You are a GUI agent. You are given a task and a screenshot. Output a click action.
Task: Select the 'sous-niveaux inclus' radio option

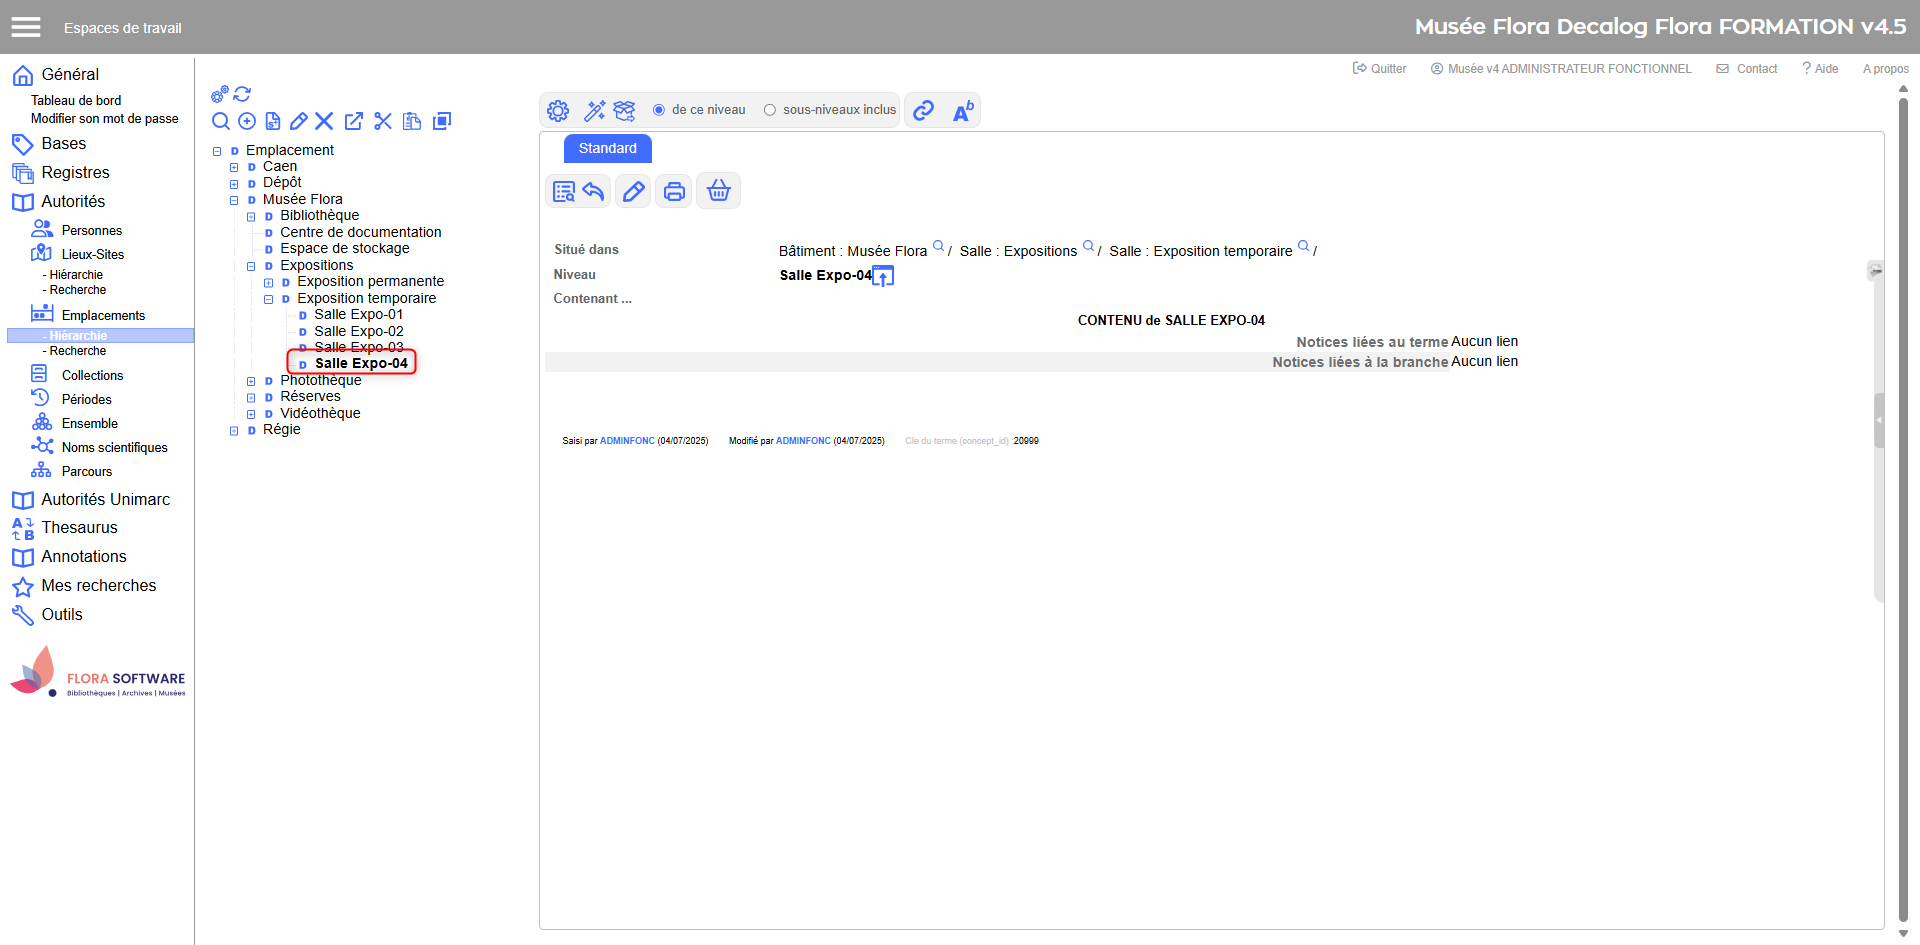(x=770, y=110)
